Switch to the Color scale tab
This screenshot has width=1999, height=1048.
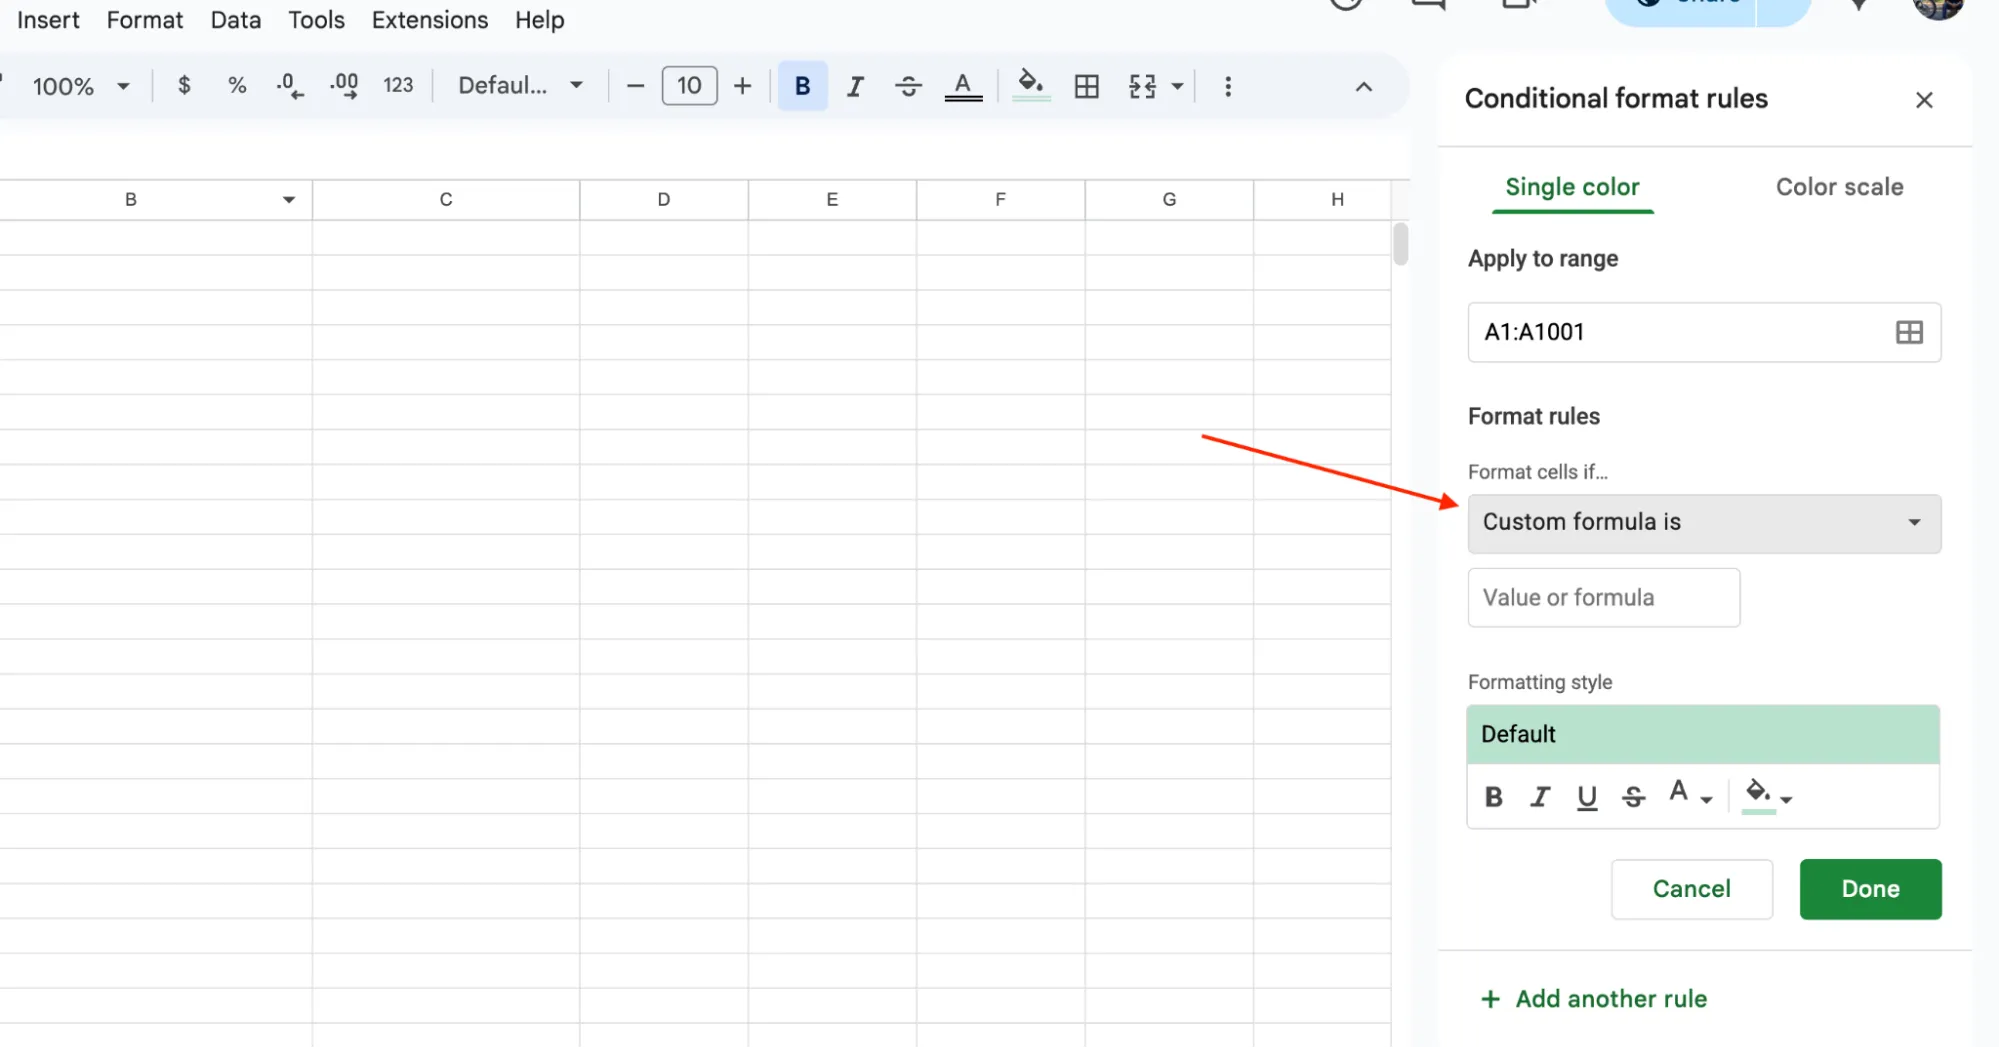tap(1838, 187)
